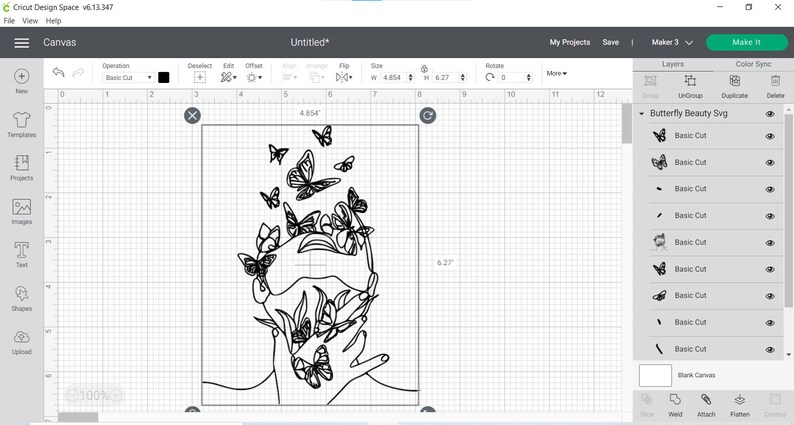The width and height of the screenshot is (794, 425).
Task: Open the Maker 3 machine dropdown
Action: coord(671,43)
